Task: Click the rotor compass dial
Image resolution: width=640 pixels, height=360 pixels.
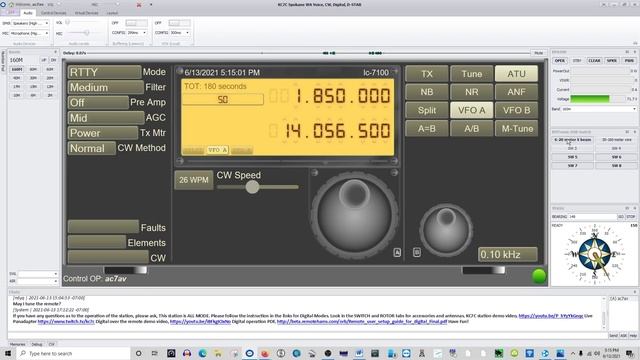Action: (595, 253)
